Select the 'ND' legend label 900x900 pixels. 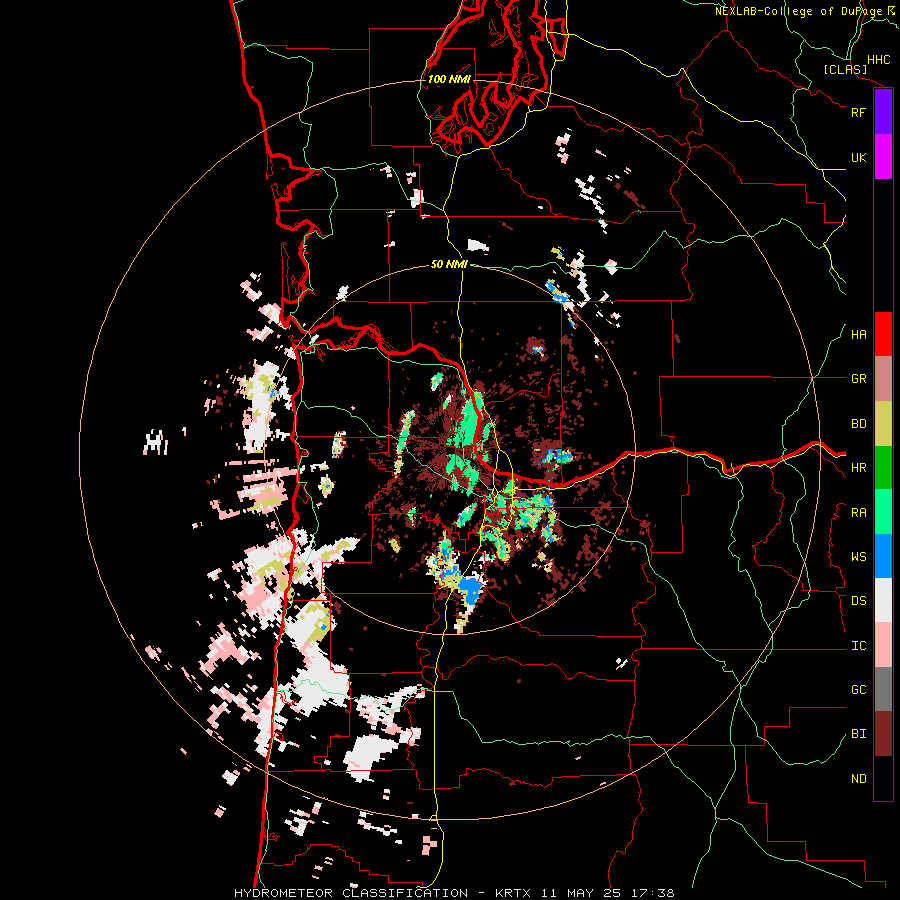[x=858, y=779]
